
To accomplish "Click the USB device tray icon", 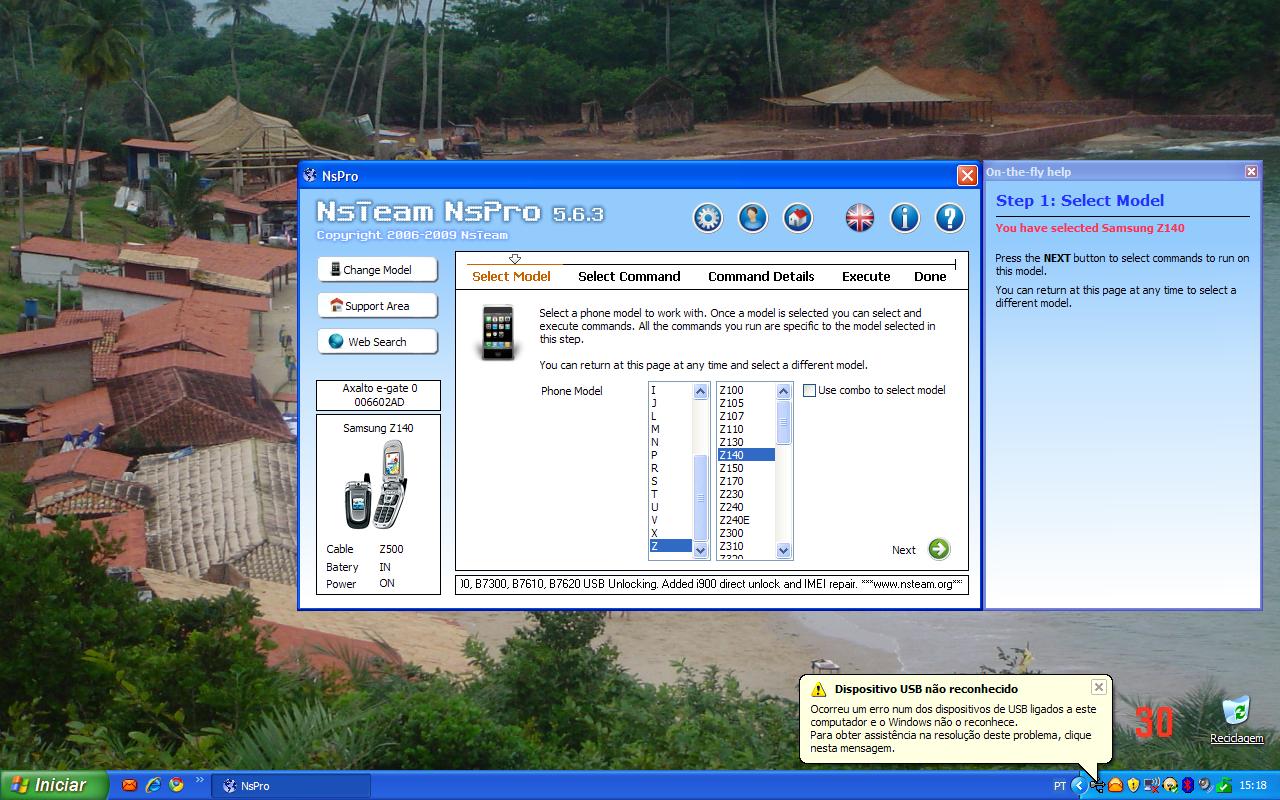I will [x=1097, y=786].
